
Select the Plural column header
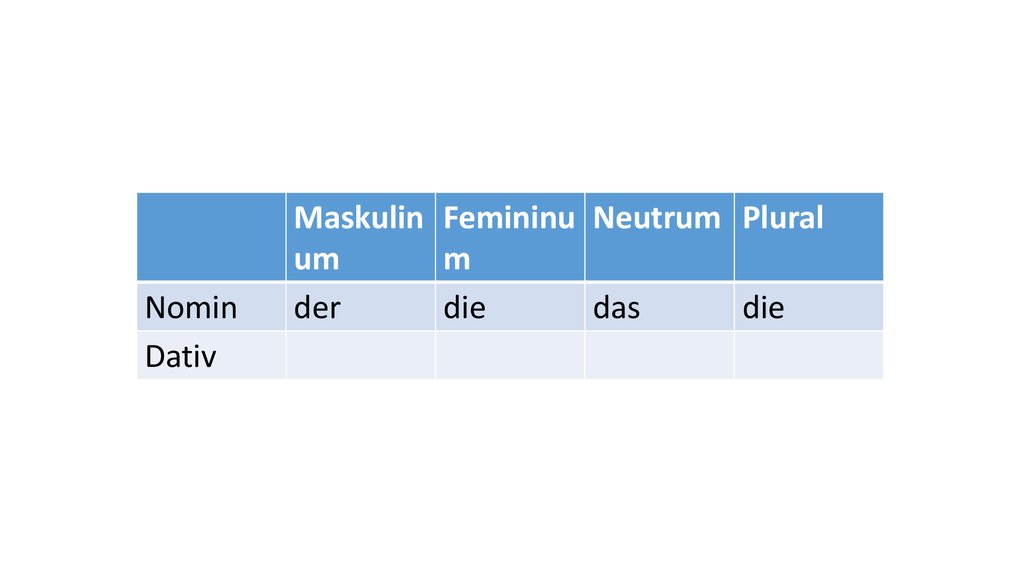coord(808,237)
